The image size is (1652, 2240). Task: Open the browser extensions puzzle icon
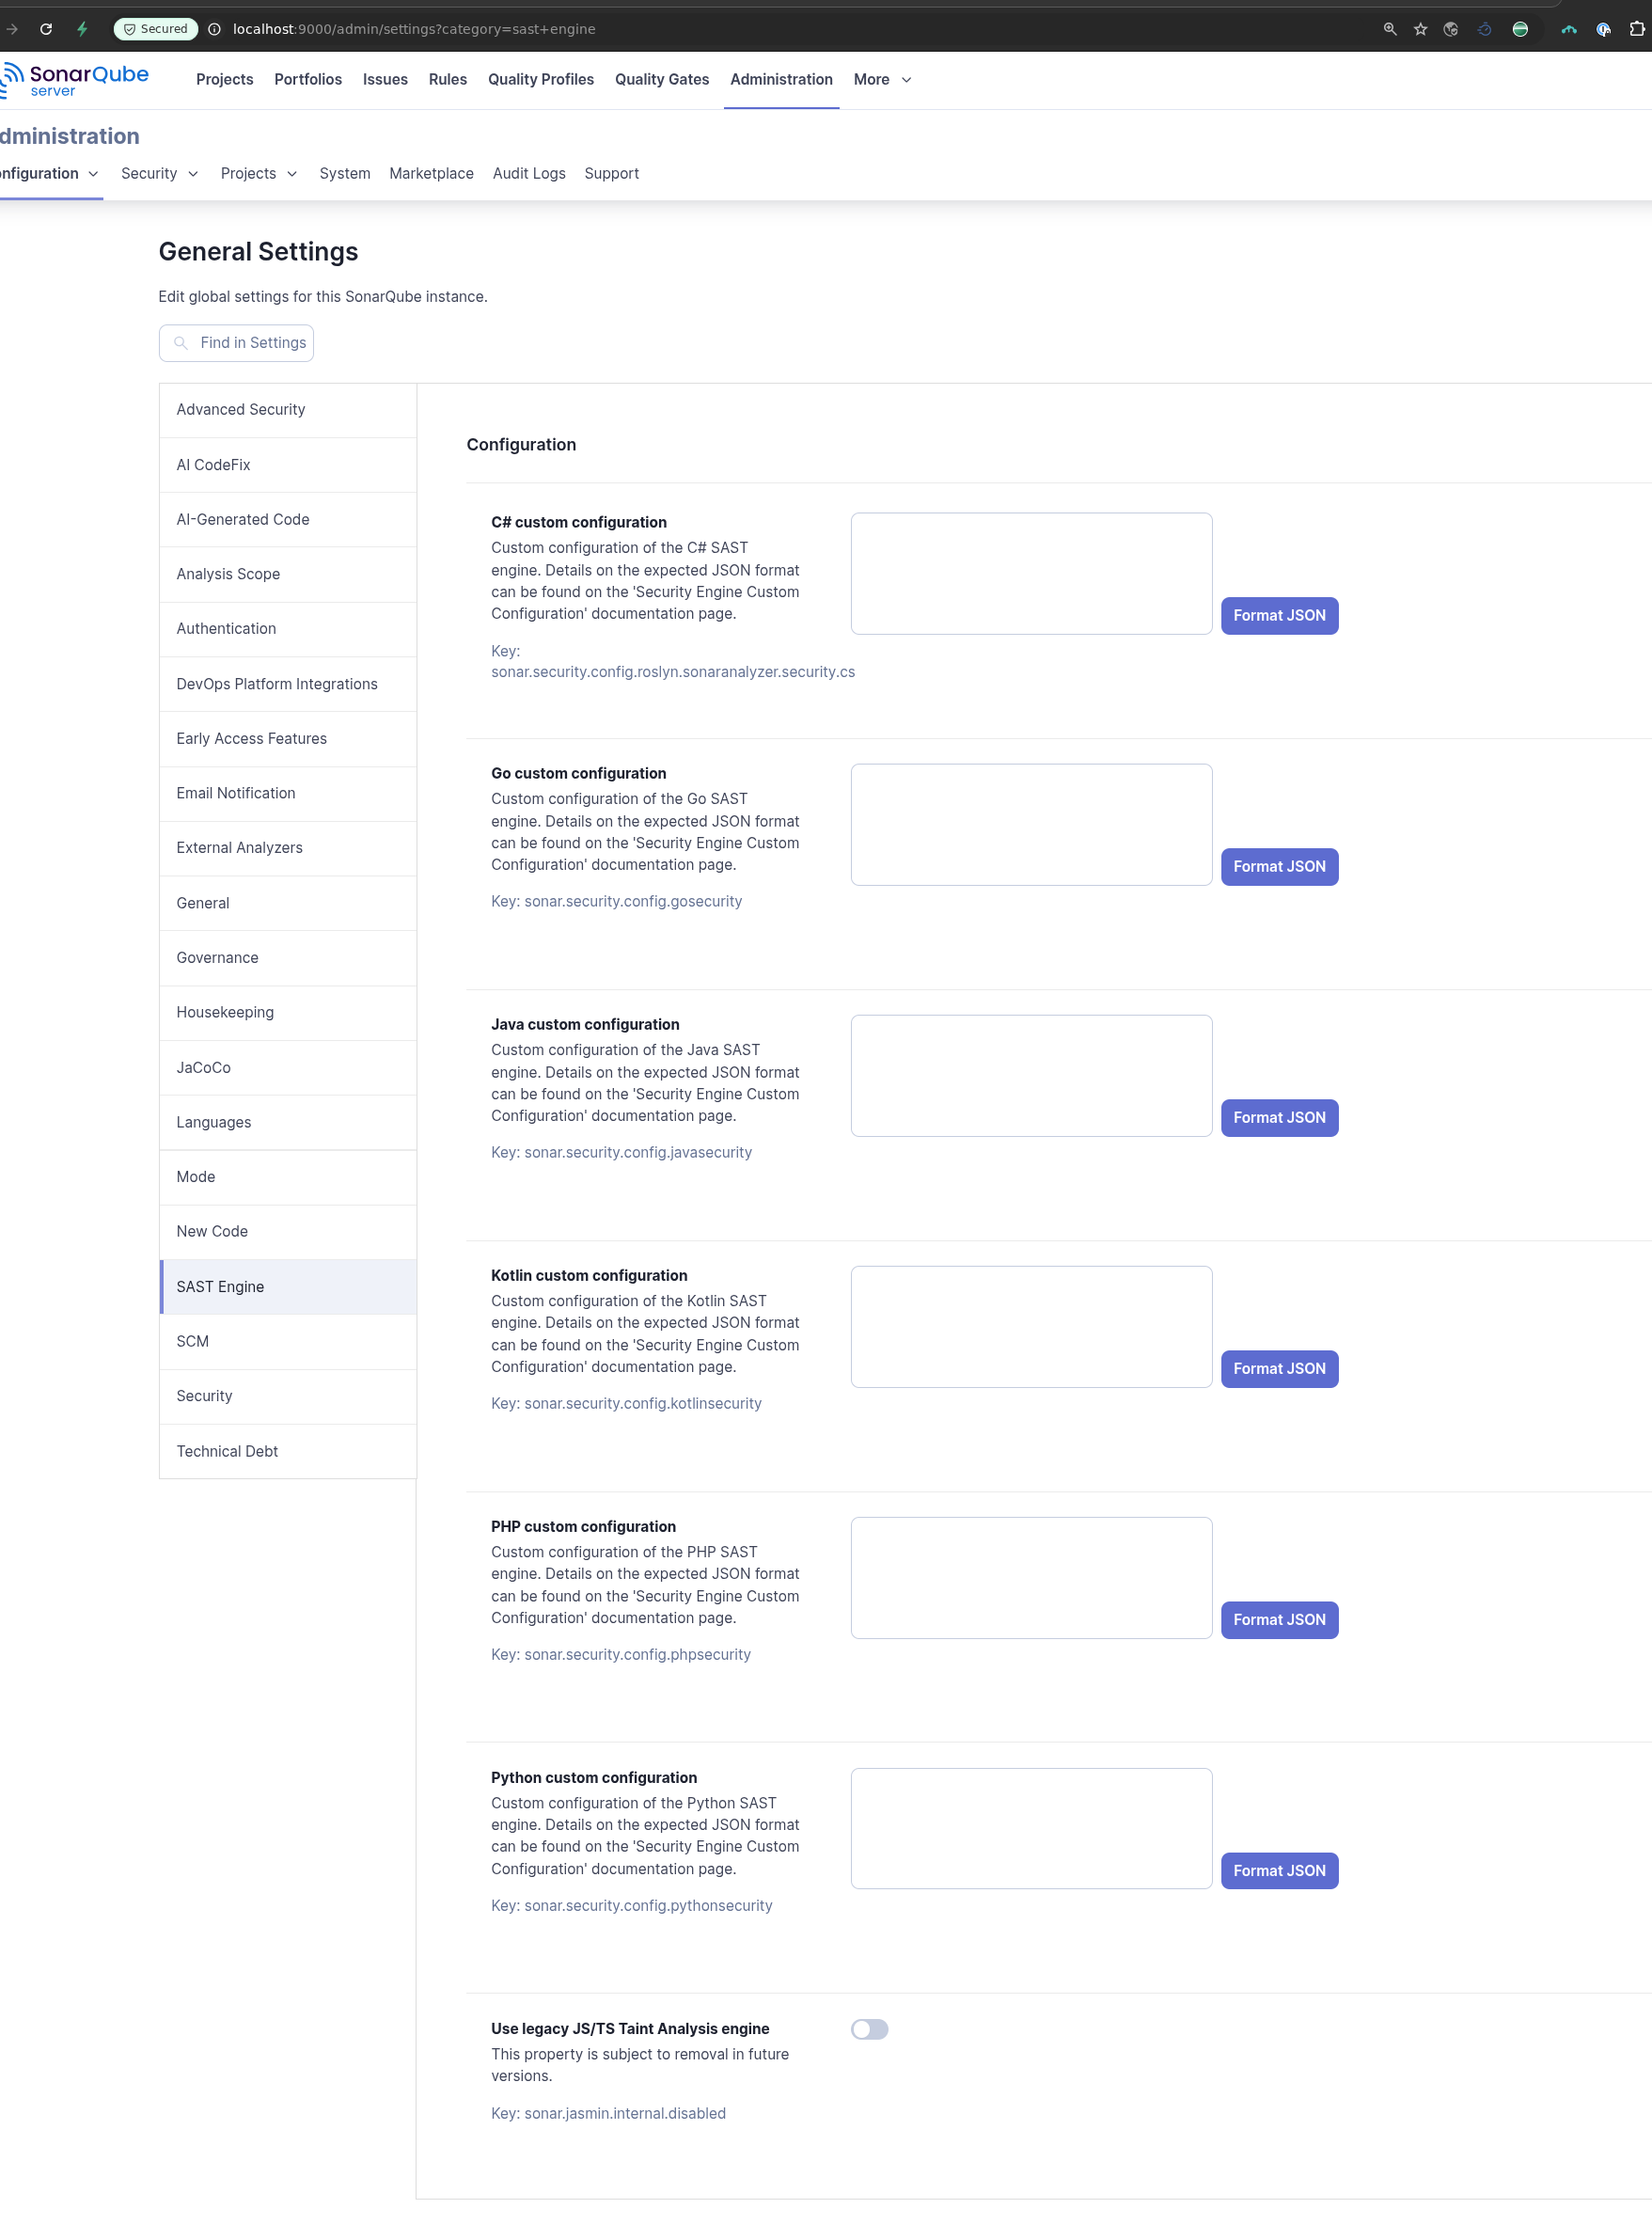pos(1636,29)
